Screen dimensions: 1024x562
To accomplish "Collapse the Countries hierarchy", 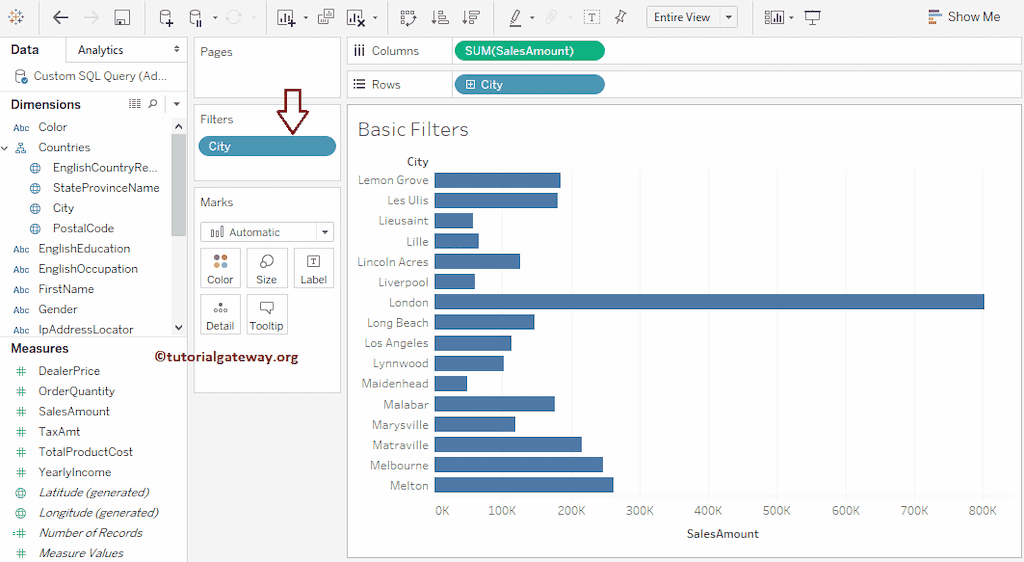I will tap(6, 148).
